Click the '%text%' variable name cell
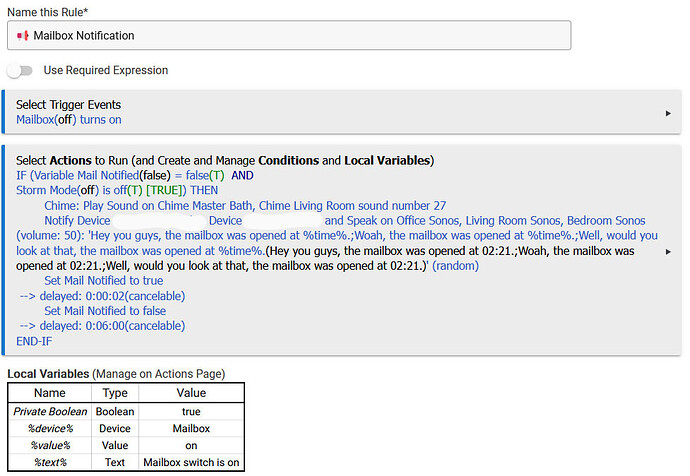690x476 pixels. [x=50, y=462]
